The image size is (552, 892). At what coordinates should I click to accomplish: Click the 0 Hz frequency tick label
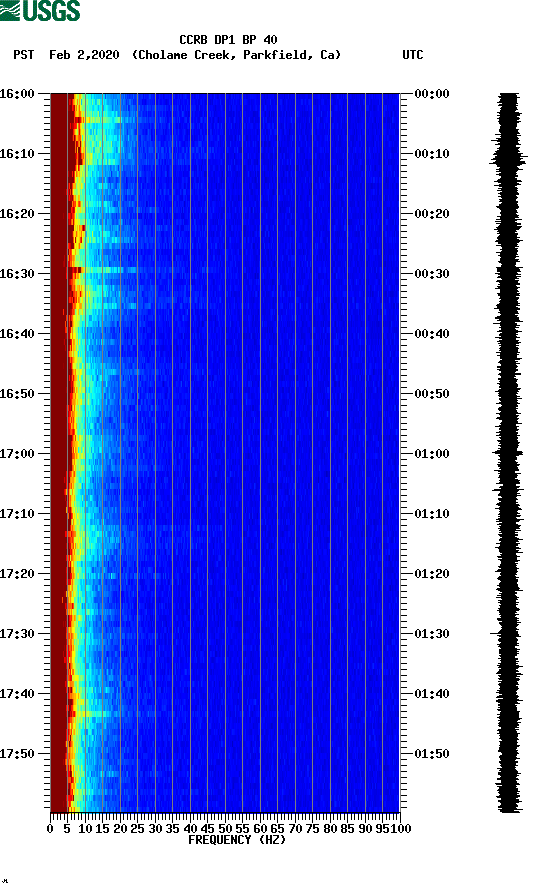[50, 828]
